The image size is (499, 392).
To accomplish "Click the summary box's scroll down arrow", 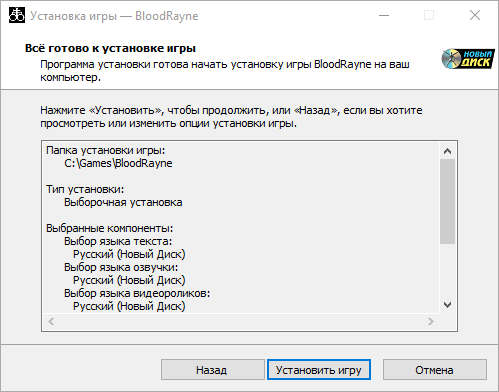I will click(x=447, y=305).
